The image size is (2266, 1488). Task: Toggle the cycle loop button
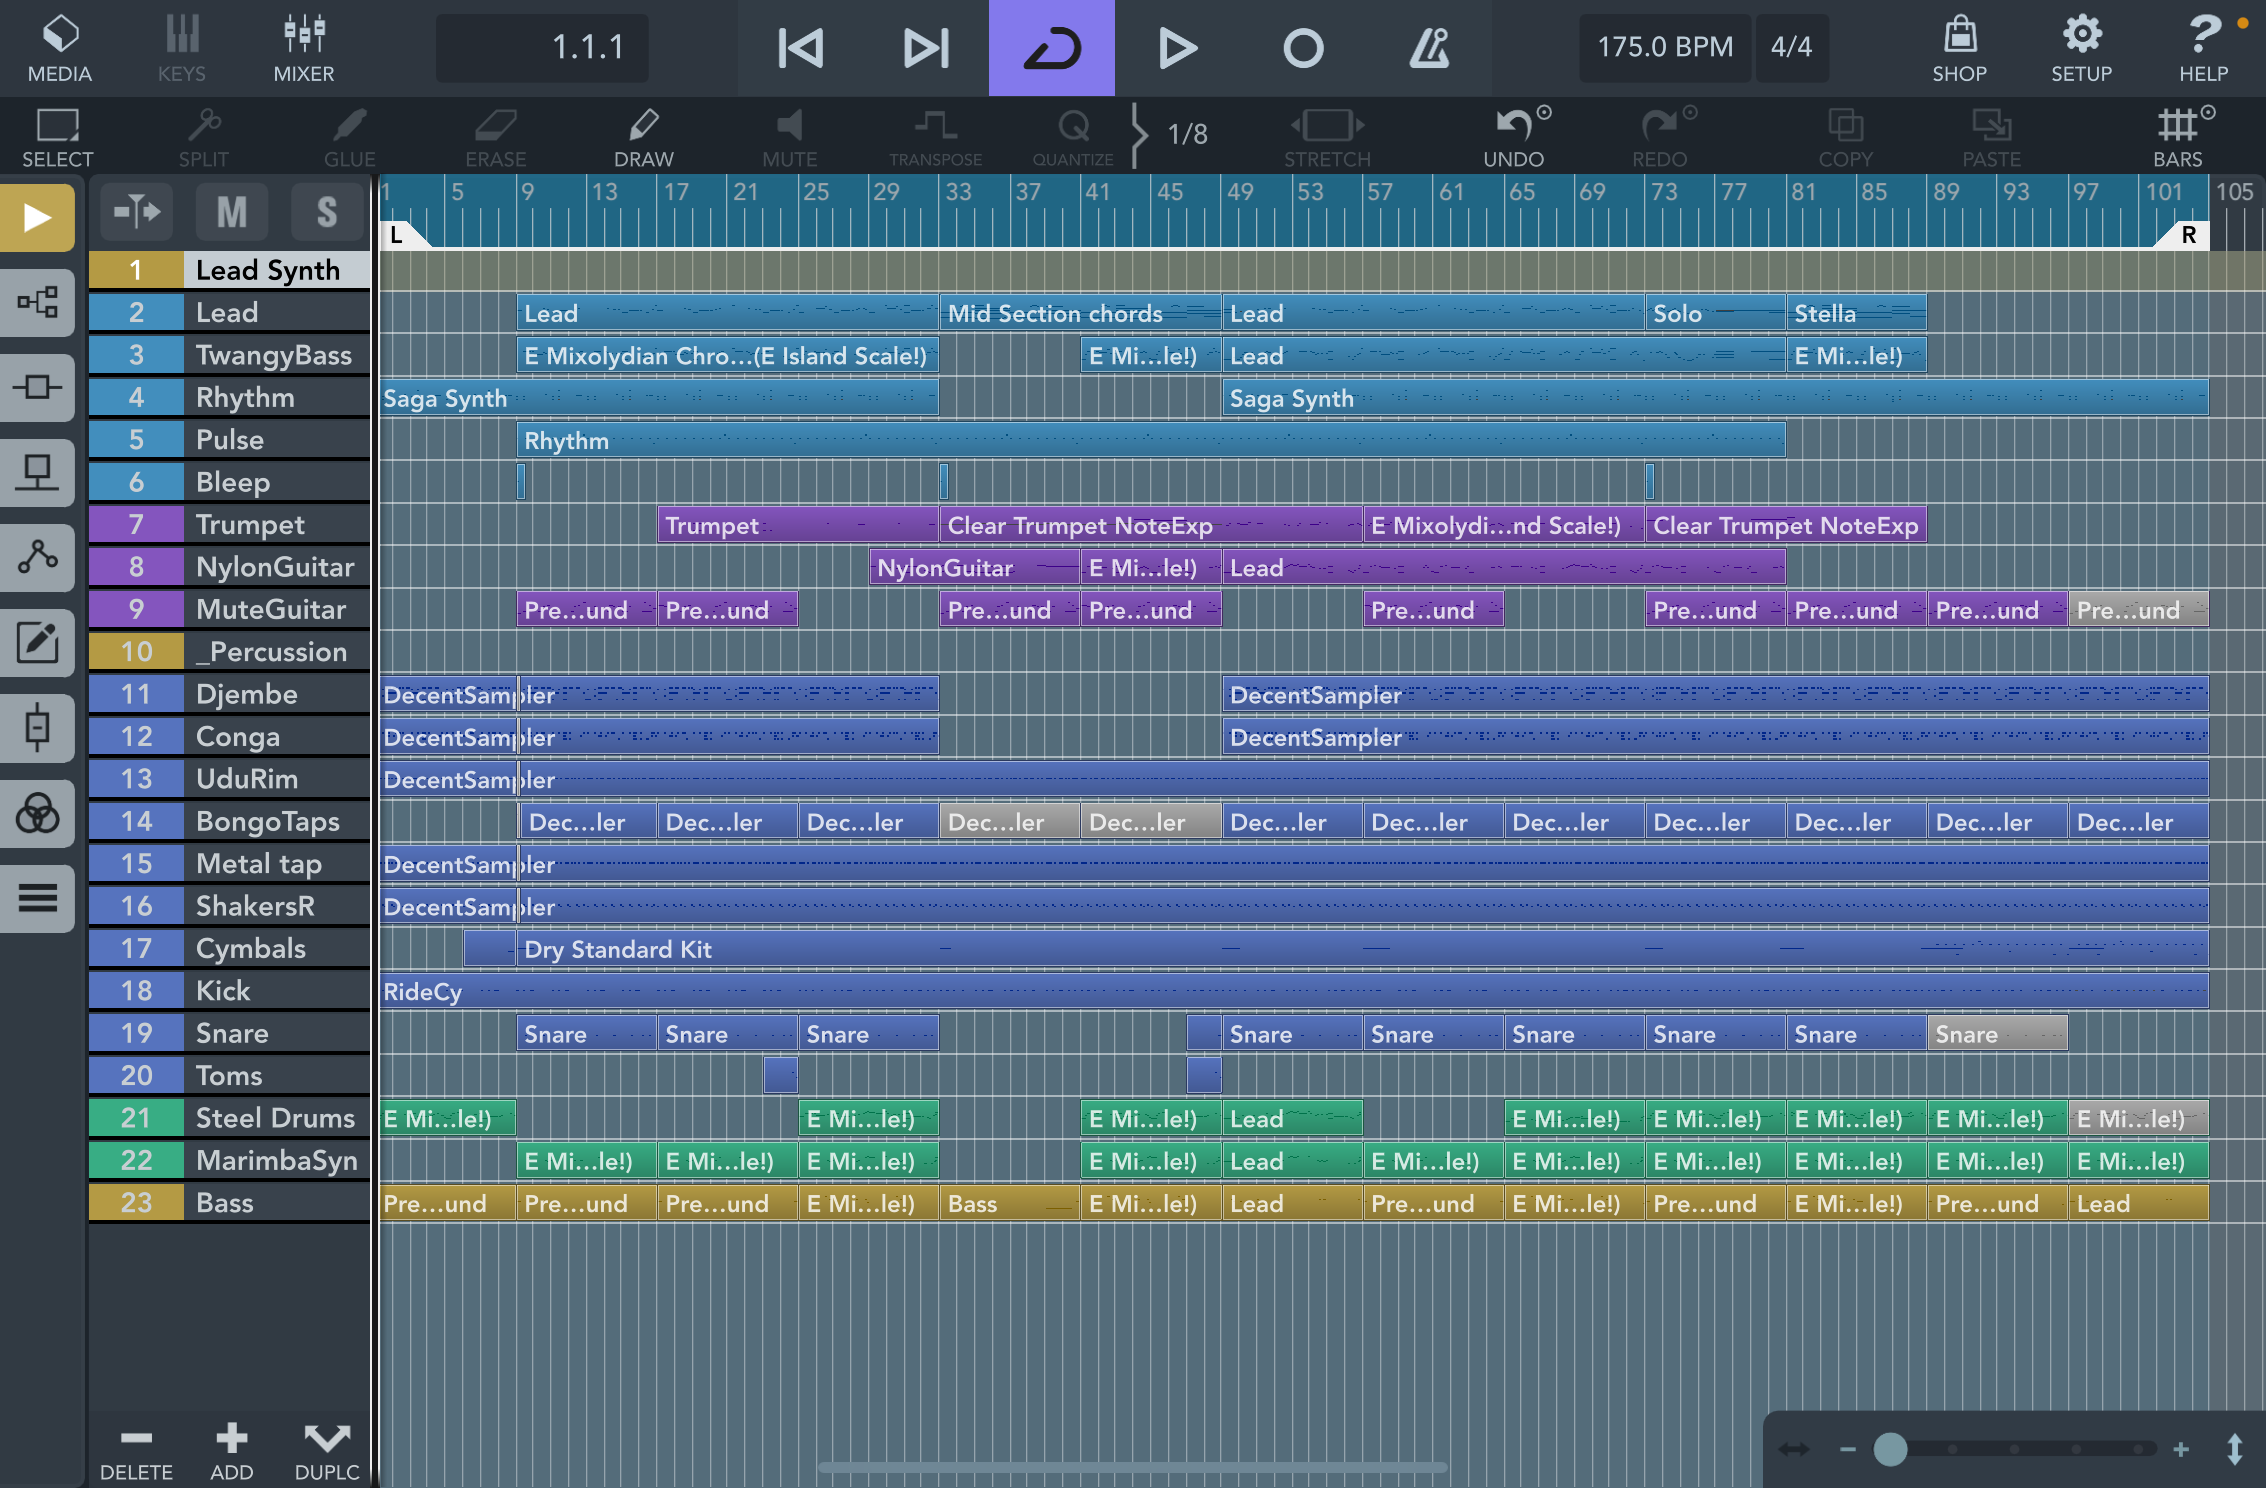coord(1051,47)
